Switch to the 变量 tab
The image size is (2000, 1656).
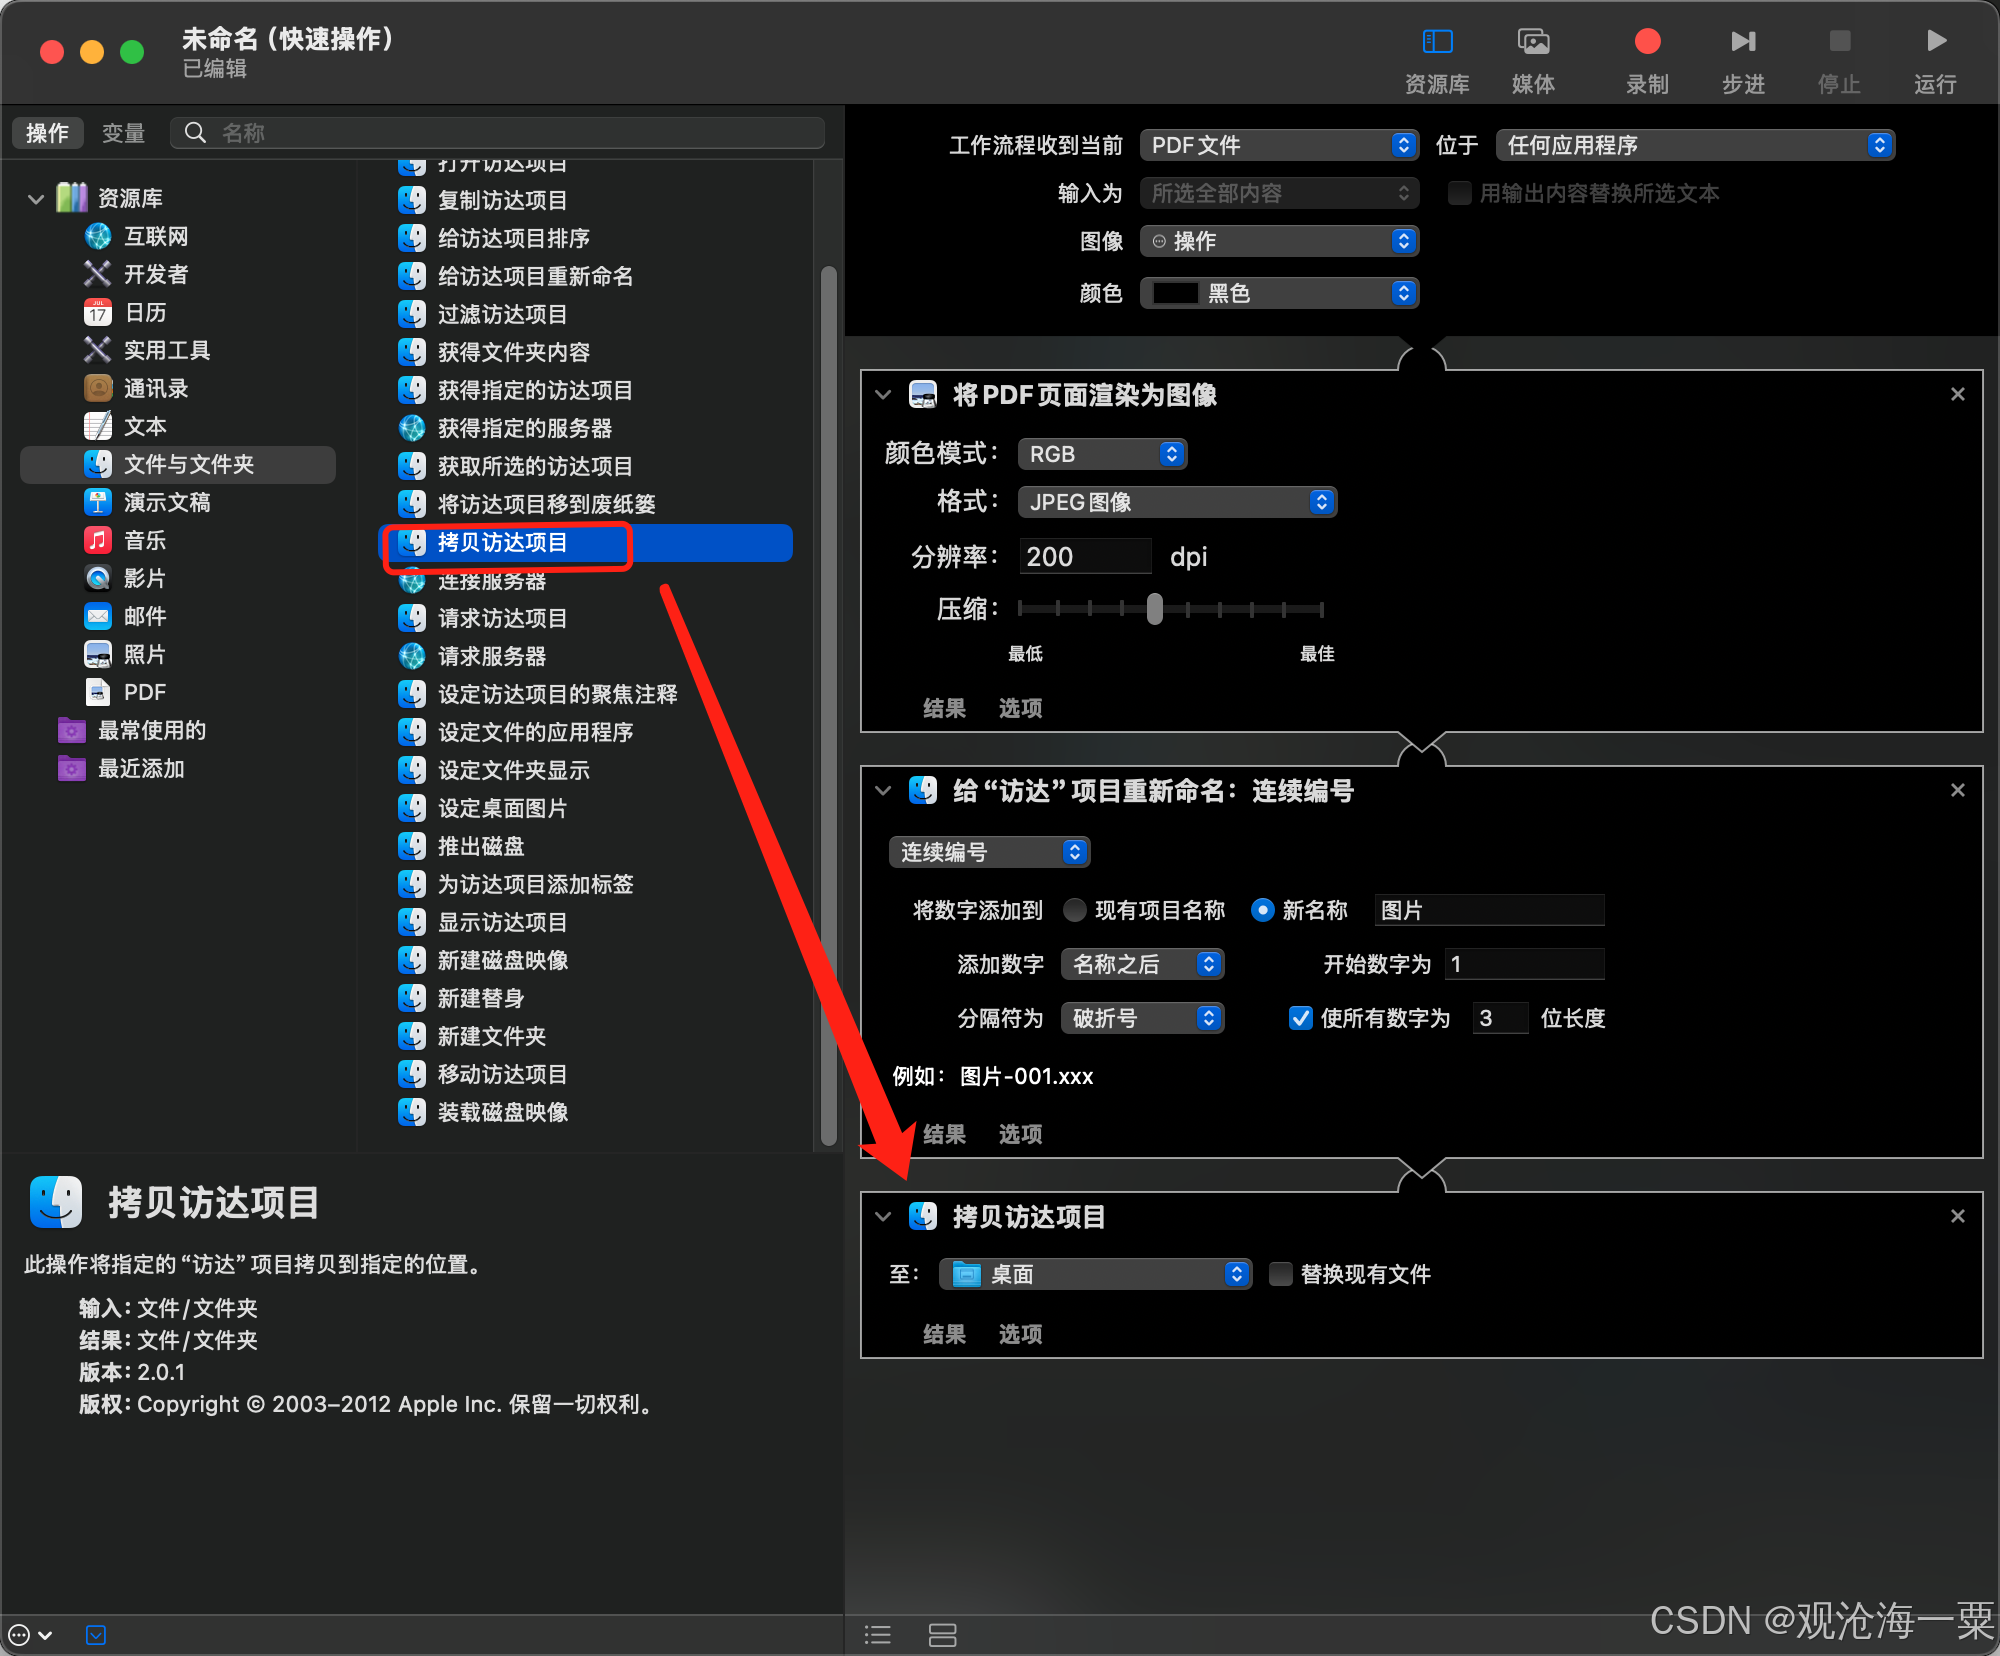click(123, 133)
